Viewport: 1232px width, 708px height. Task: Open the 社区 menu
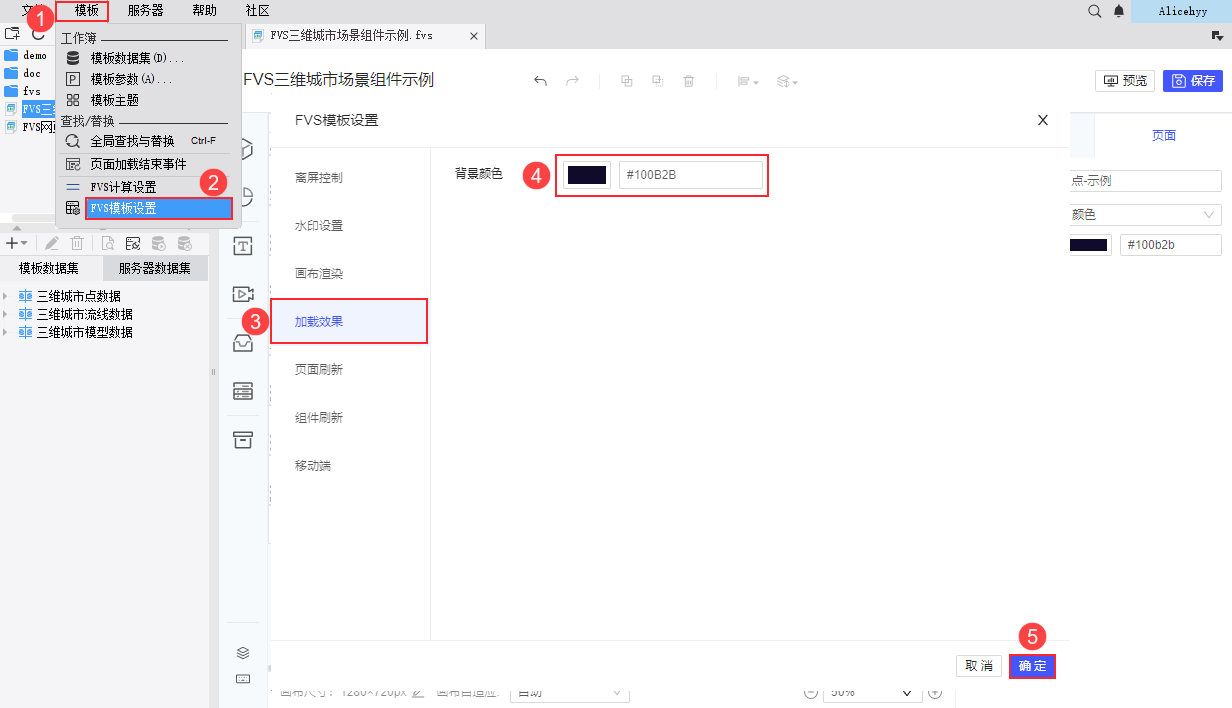click(x=257, y=10)
